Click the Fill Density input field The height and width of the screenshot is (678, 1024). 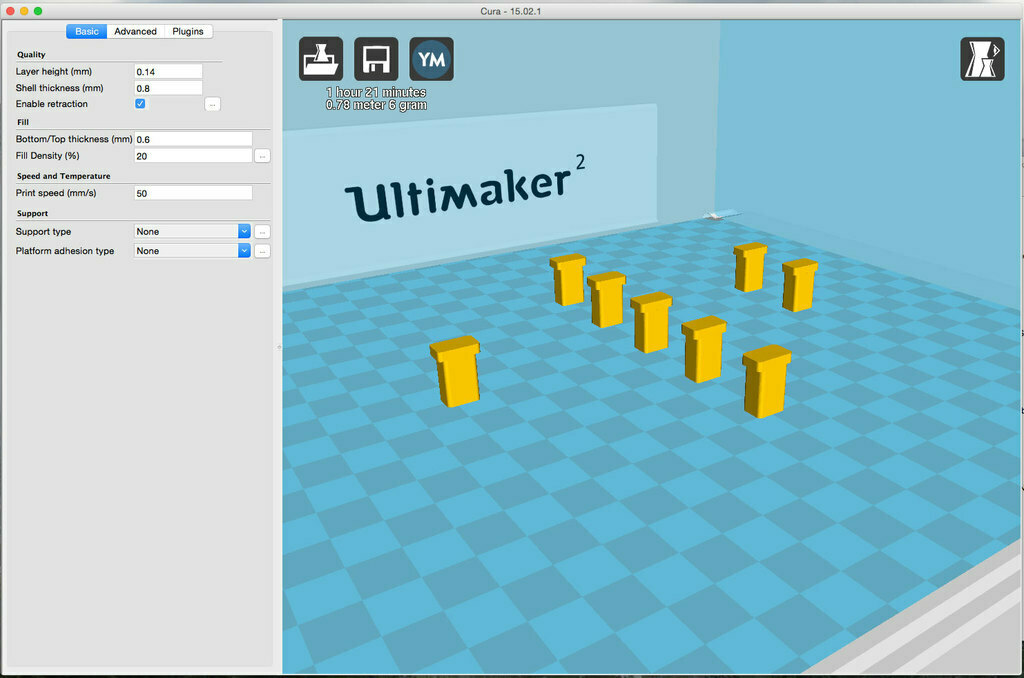pos(193,156)
